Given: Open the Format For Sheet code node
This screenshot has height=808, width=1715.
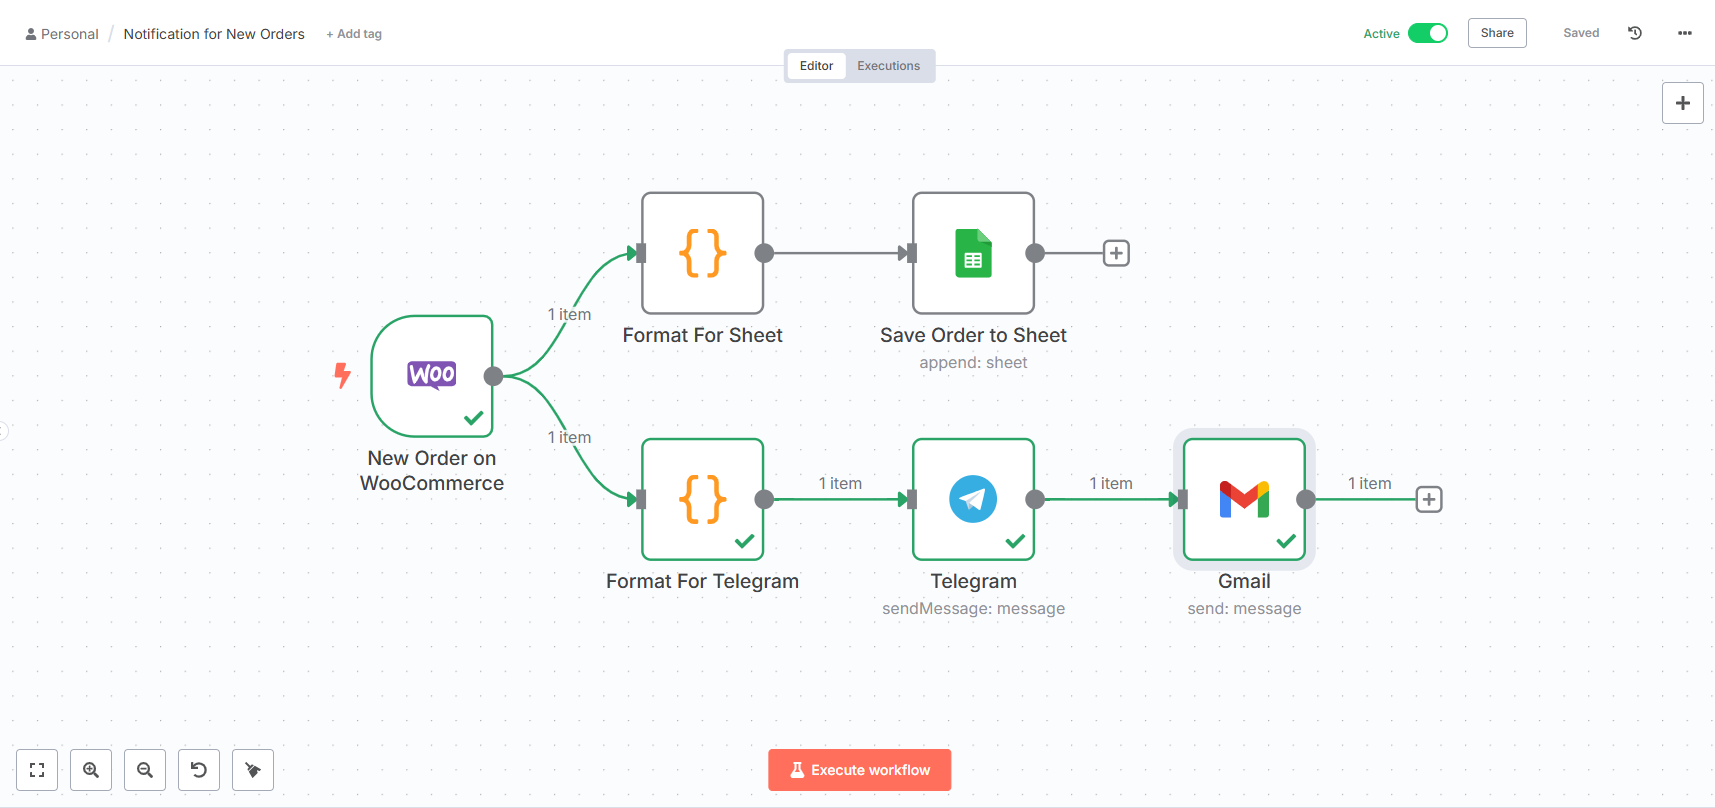Looking at the screenshot, I should pyautogui.click(x=702, y=253).
